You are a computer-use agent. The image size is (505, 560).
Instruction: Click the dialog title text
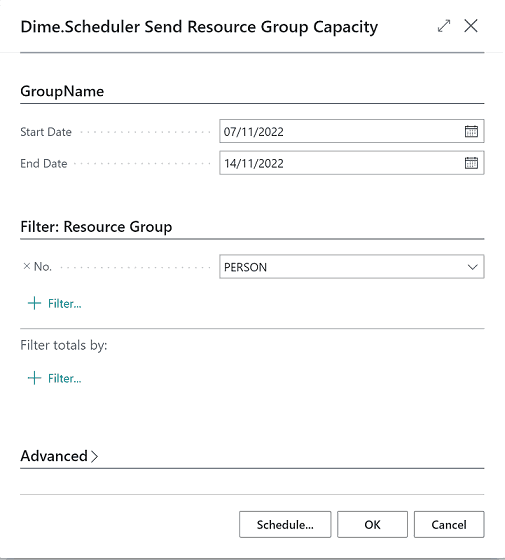pos(199,27)
